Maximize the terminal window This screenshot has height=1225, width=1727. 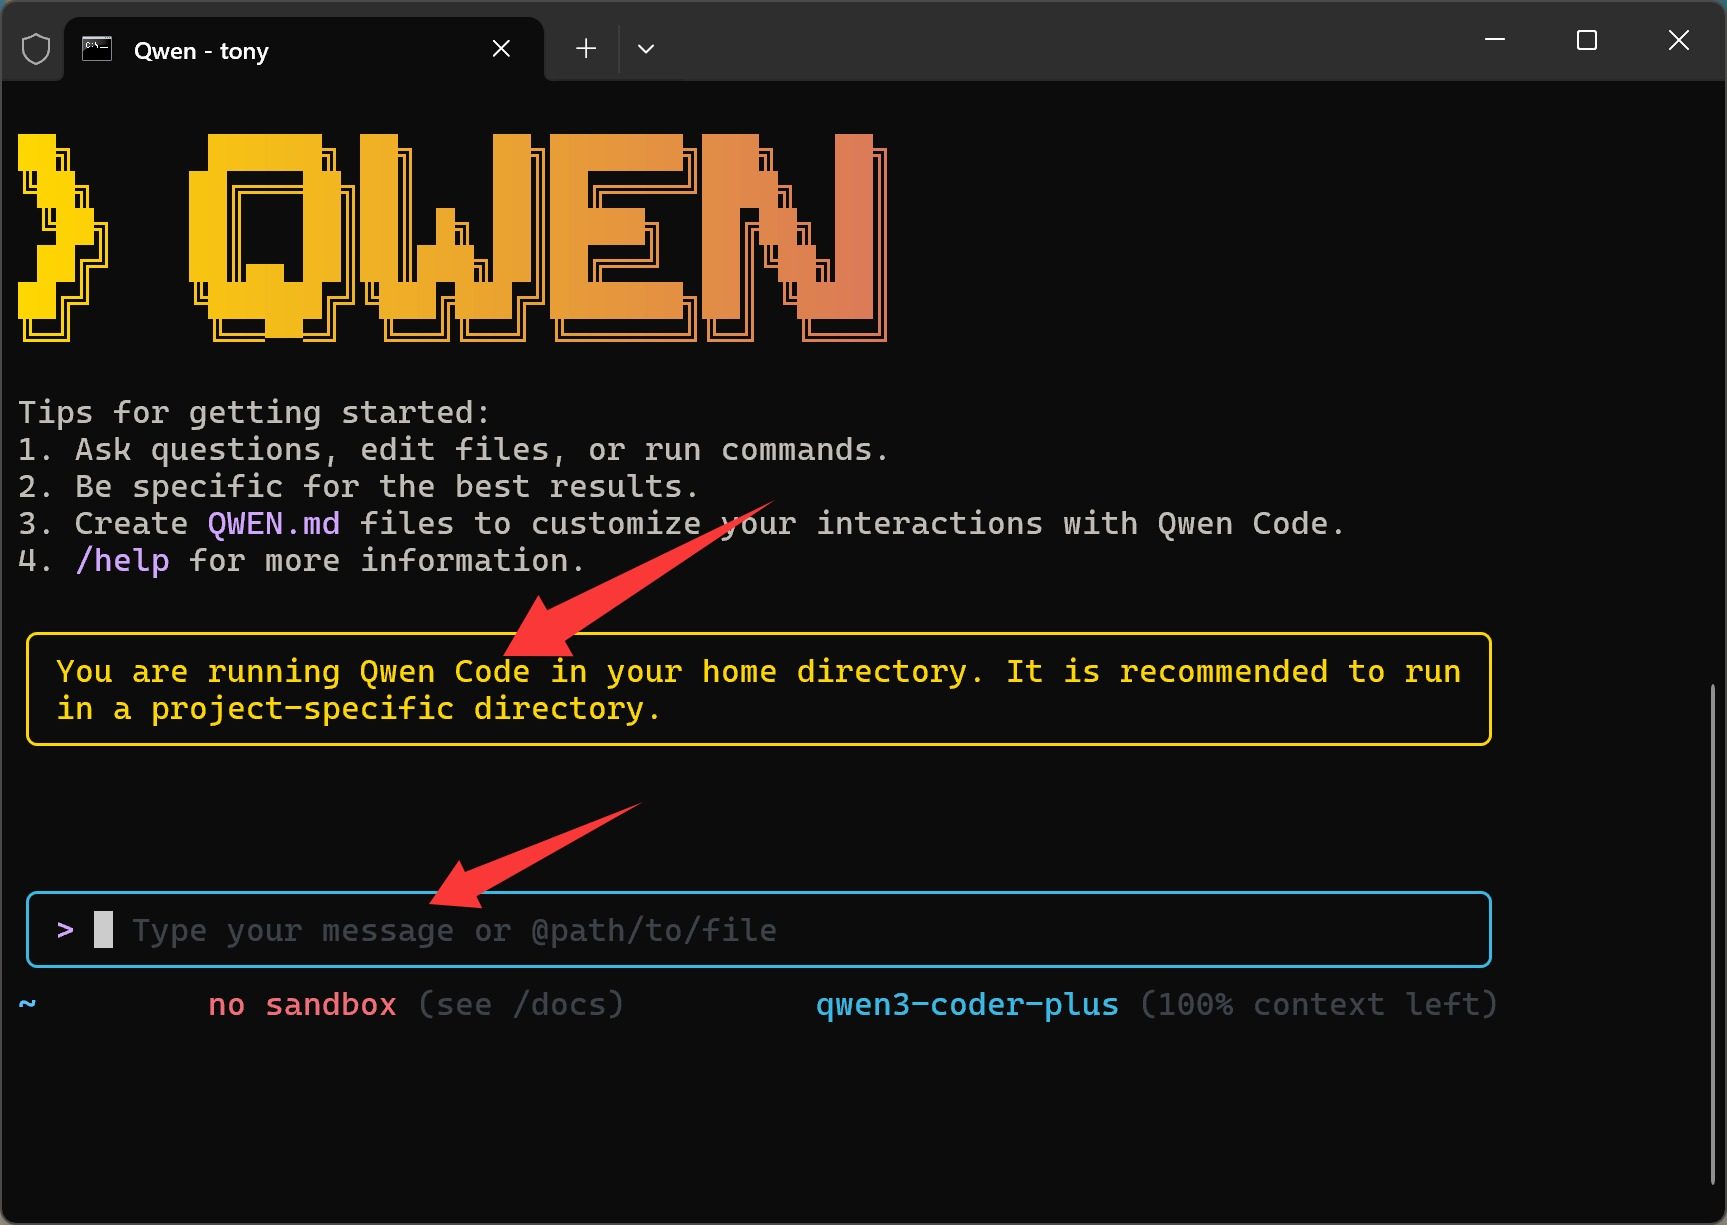point(1587,40)
